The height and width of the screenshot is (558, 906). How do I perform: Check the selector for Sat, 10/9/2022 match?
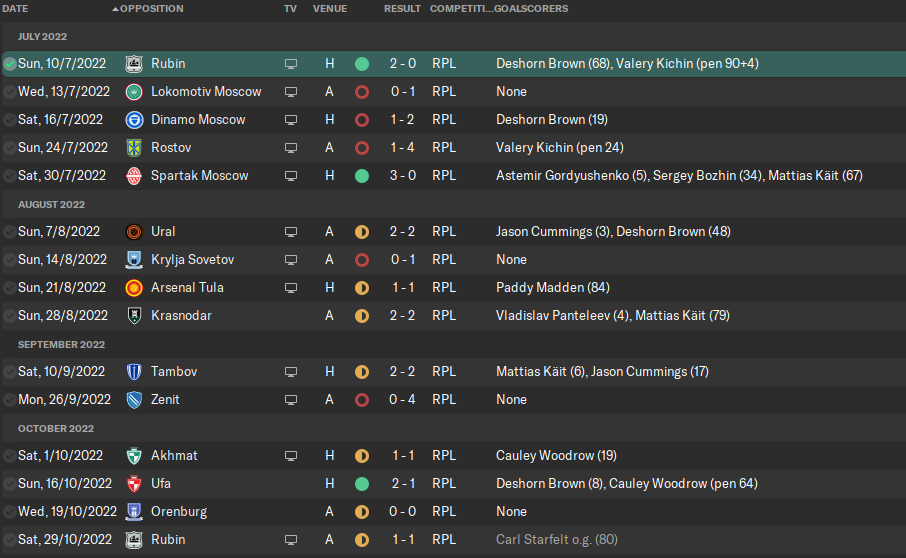10,372
